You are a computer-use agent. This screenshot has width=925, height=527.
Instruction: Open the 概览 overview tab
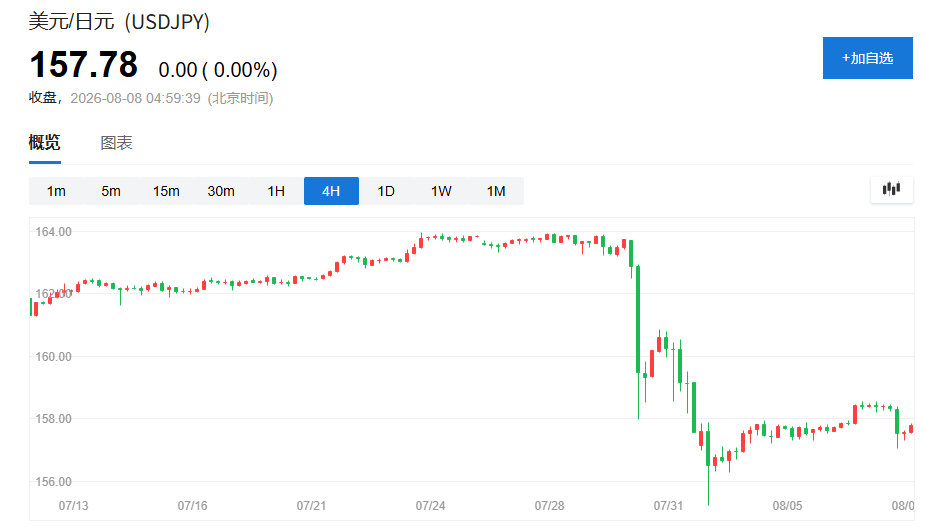tap(45, 142)
